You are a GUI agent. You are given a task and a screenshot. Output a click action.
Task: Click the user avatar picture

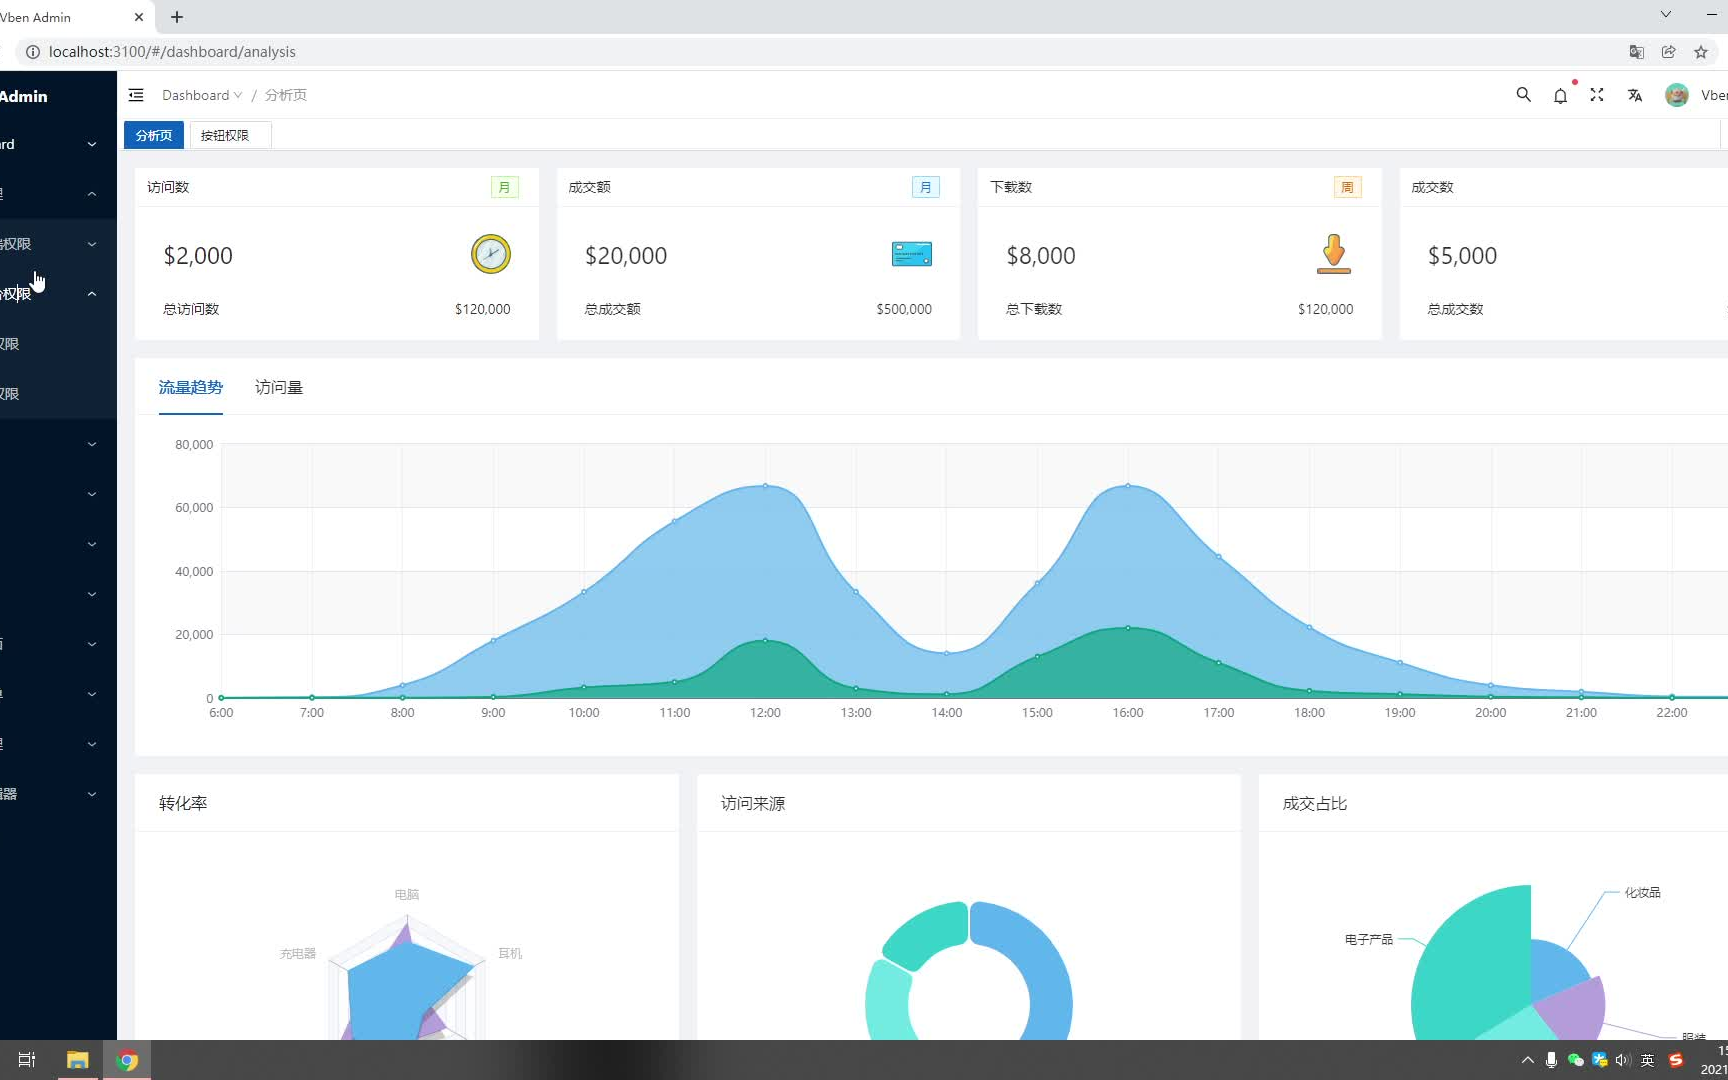(x=1677, y=95)
